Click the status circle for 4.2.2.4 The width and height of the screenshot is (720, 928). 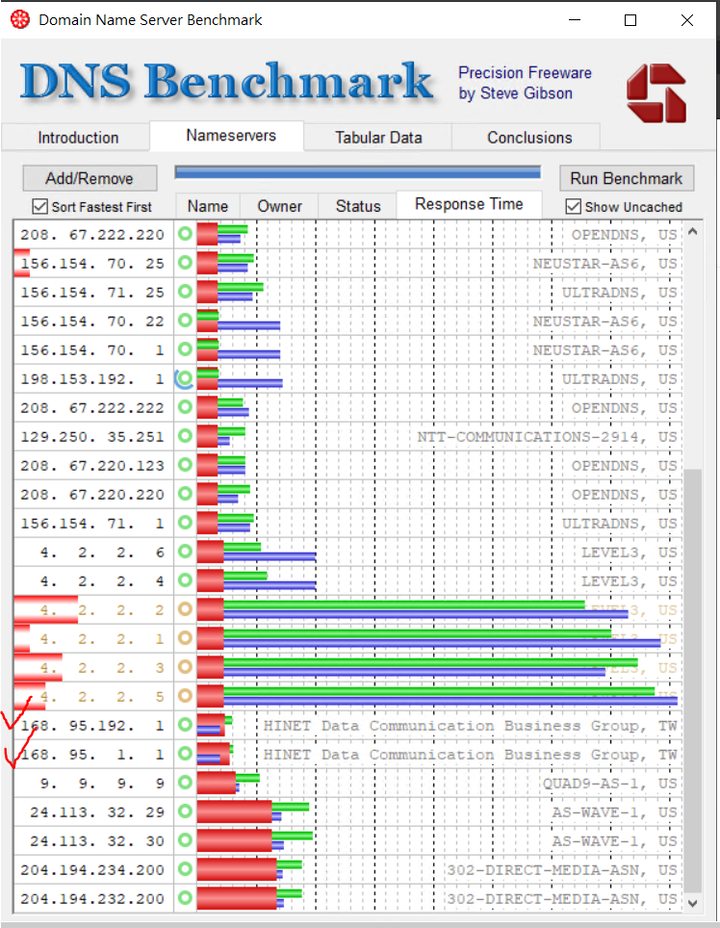point(185,580)
